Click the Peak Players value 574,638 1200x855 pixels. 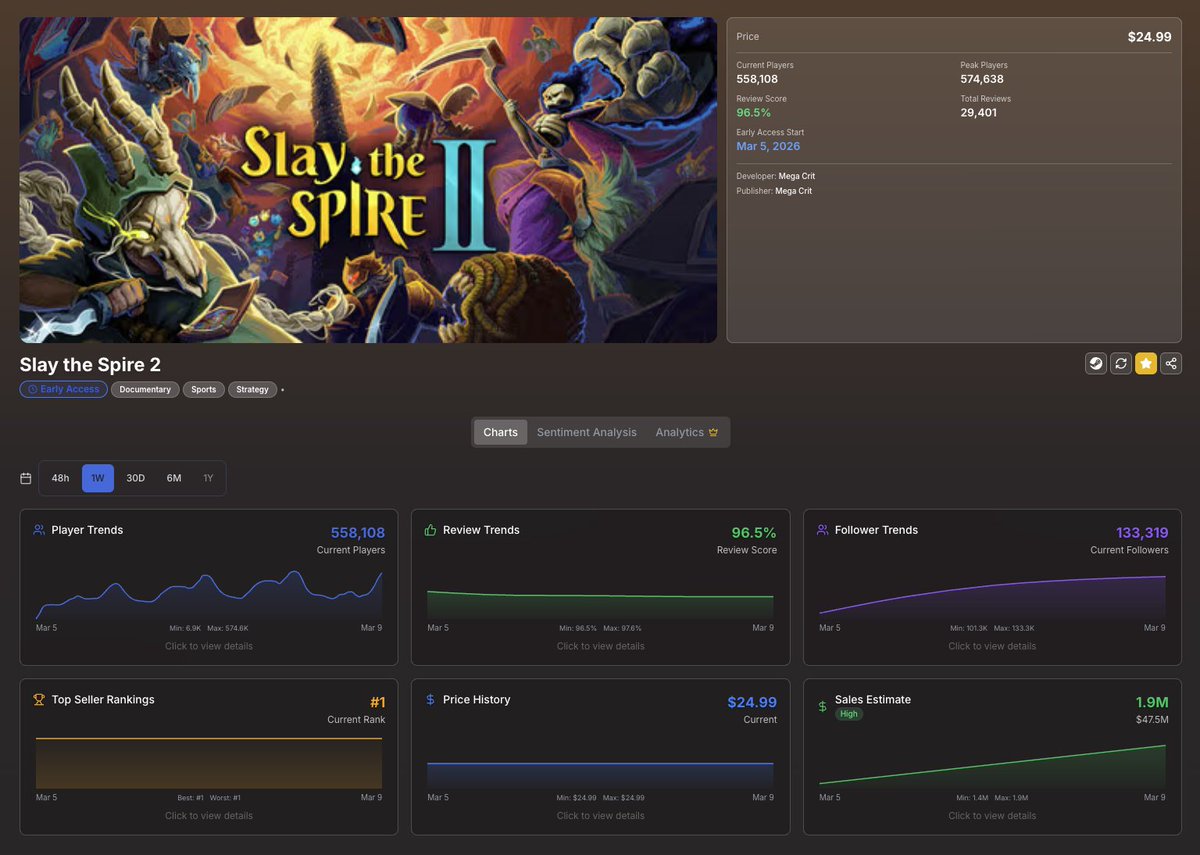click(x=982, y=79)
